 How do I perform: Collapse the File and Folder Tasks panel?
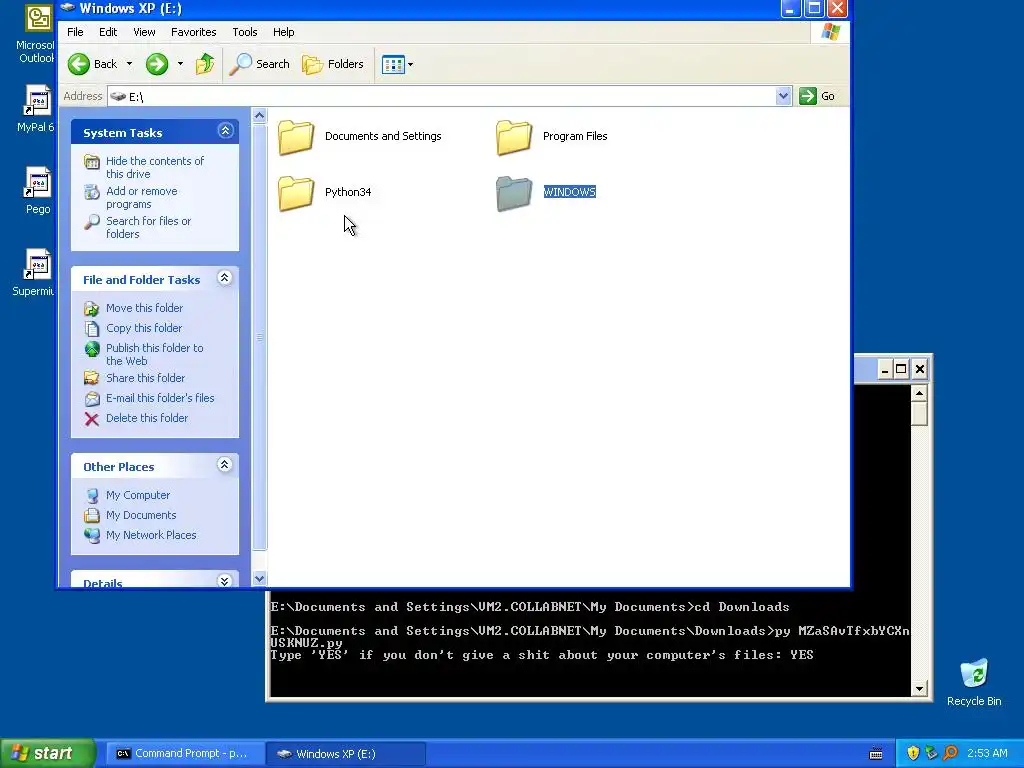[x=225, y=278]
